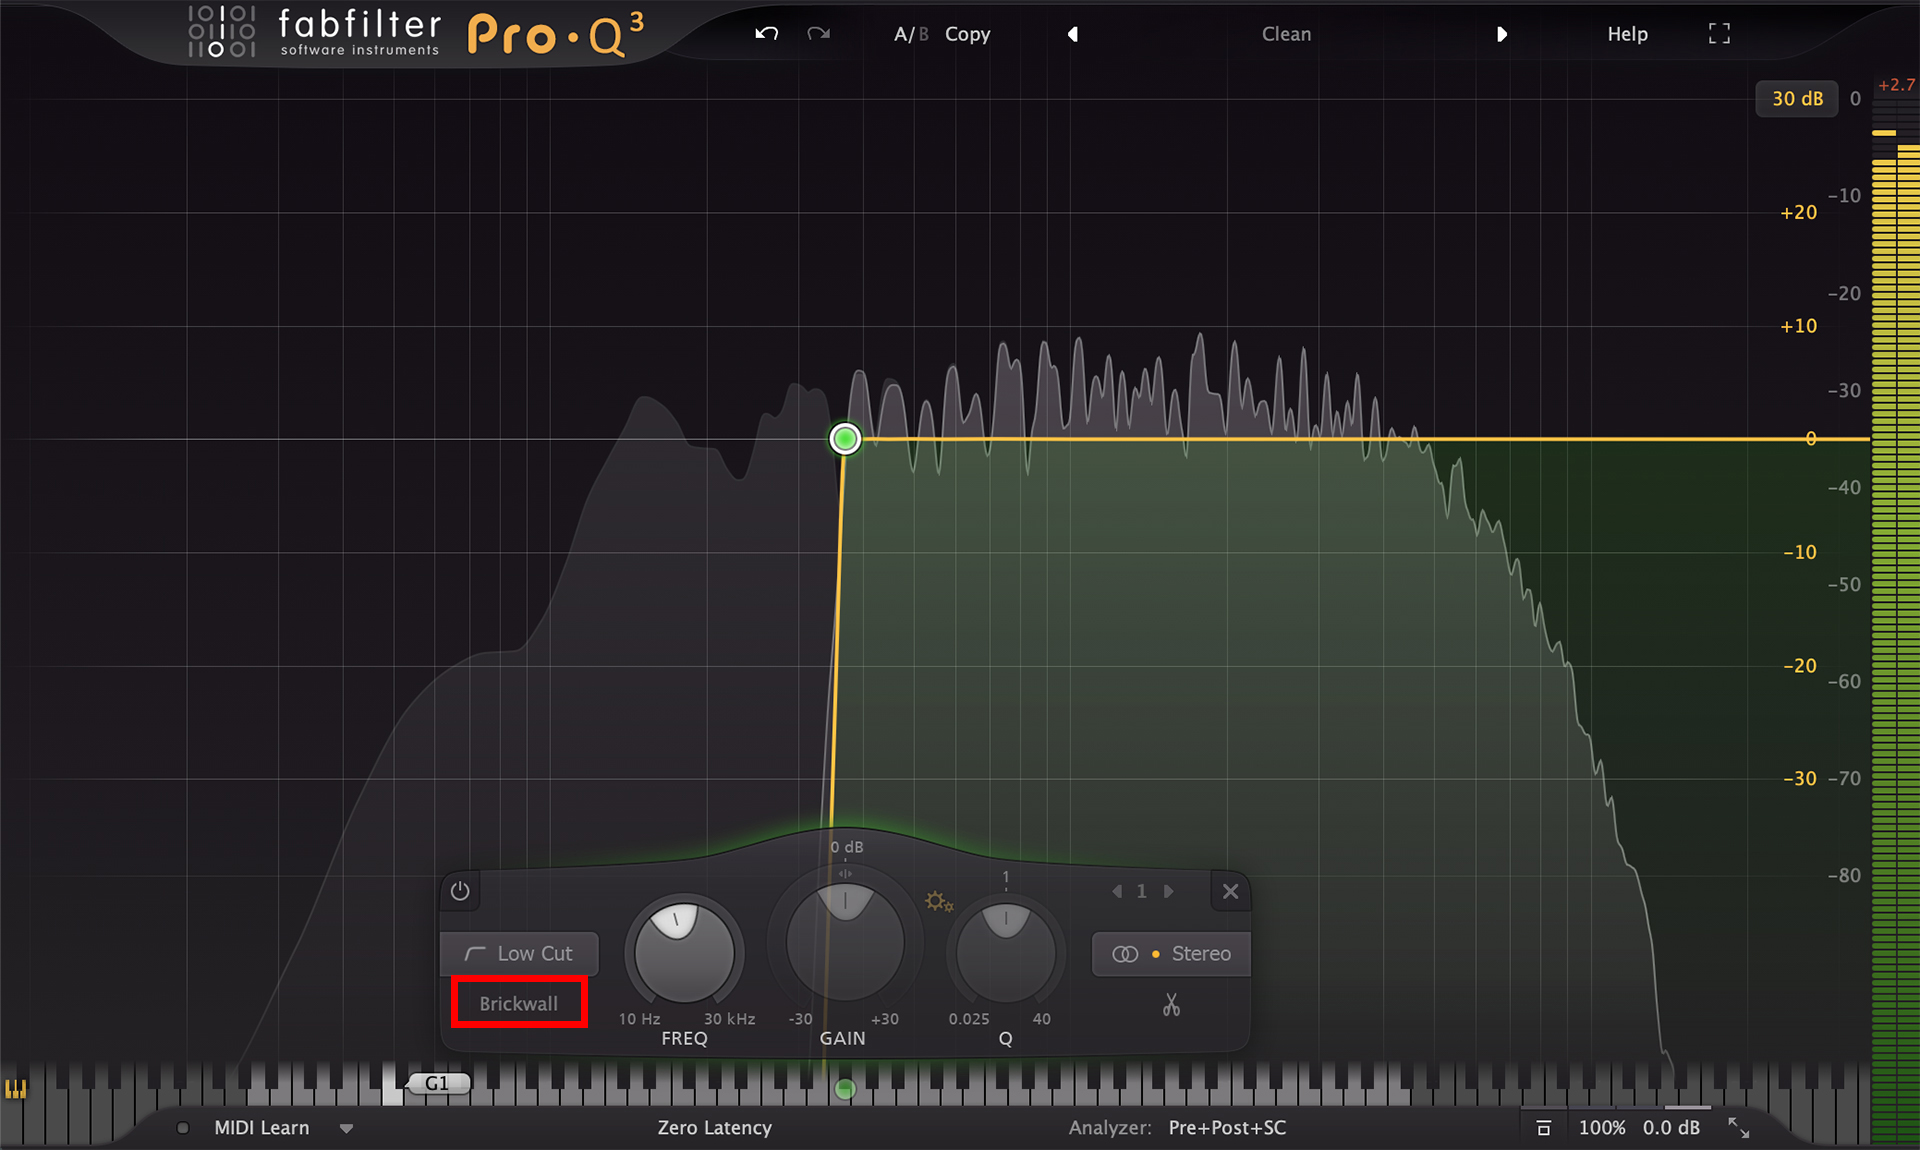Open the Clean preset menu
The height and width of the screenshot is (1150, 1920).
point(1286,34)
